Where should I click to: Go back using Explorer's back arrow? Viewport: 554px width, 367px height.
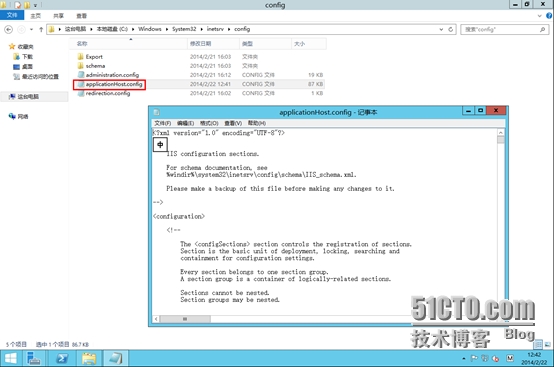[x=8, y=29]
